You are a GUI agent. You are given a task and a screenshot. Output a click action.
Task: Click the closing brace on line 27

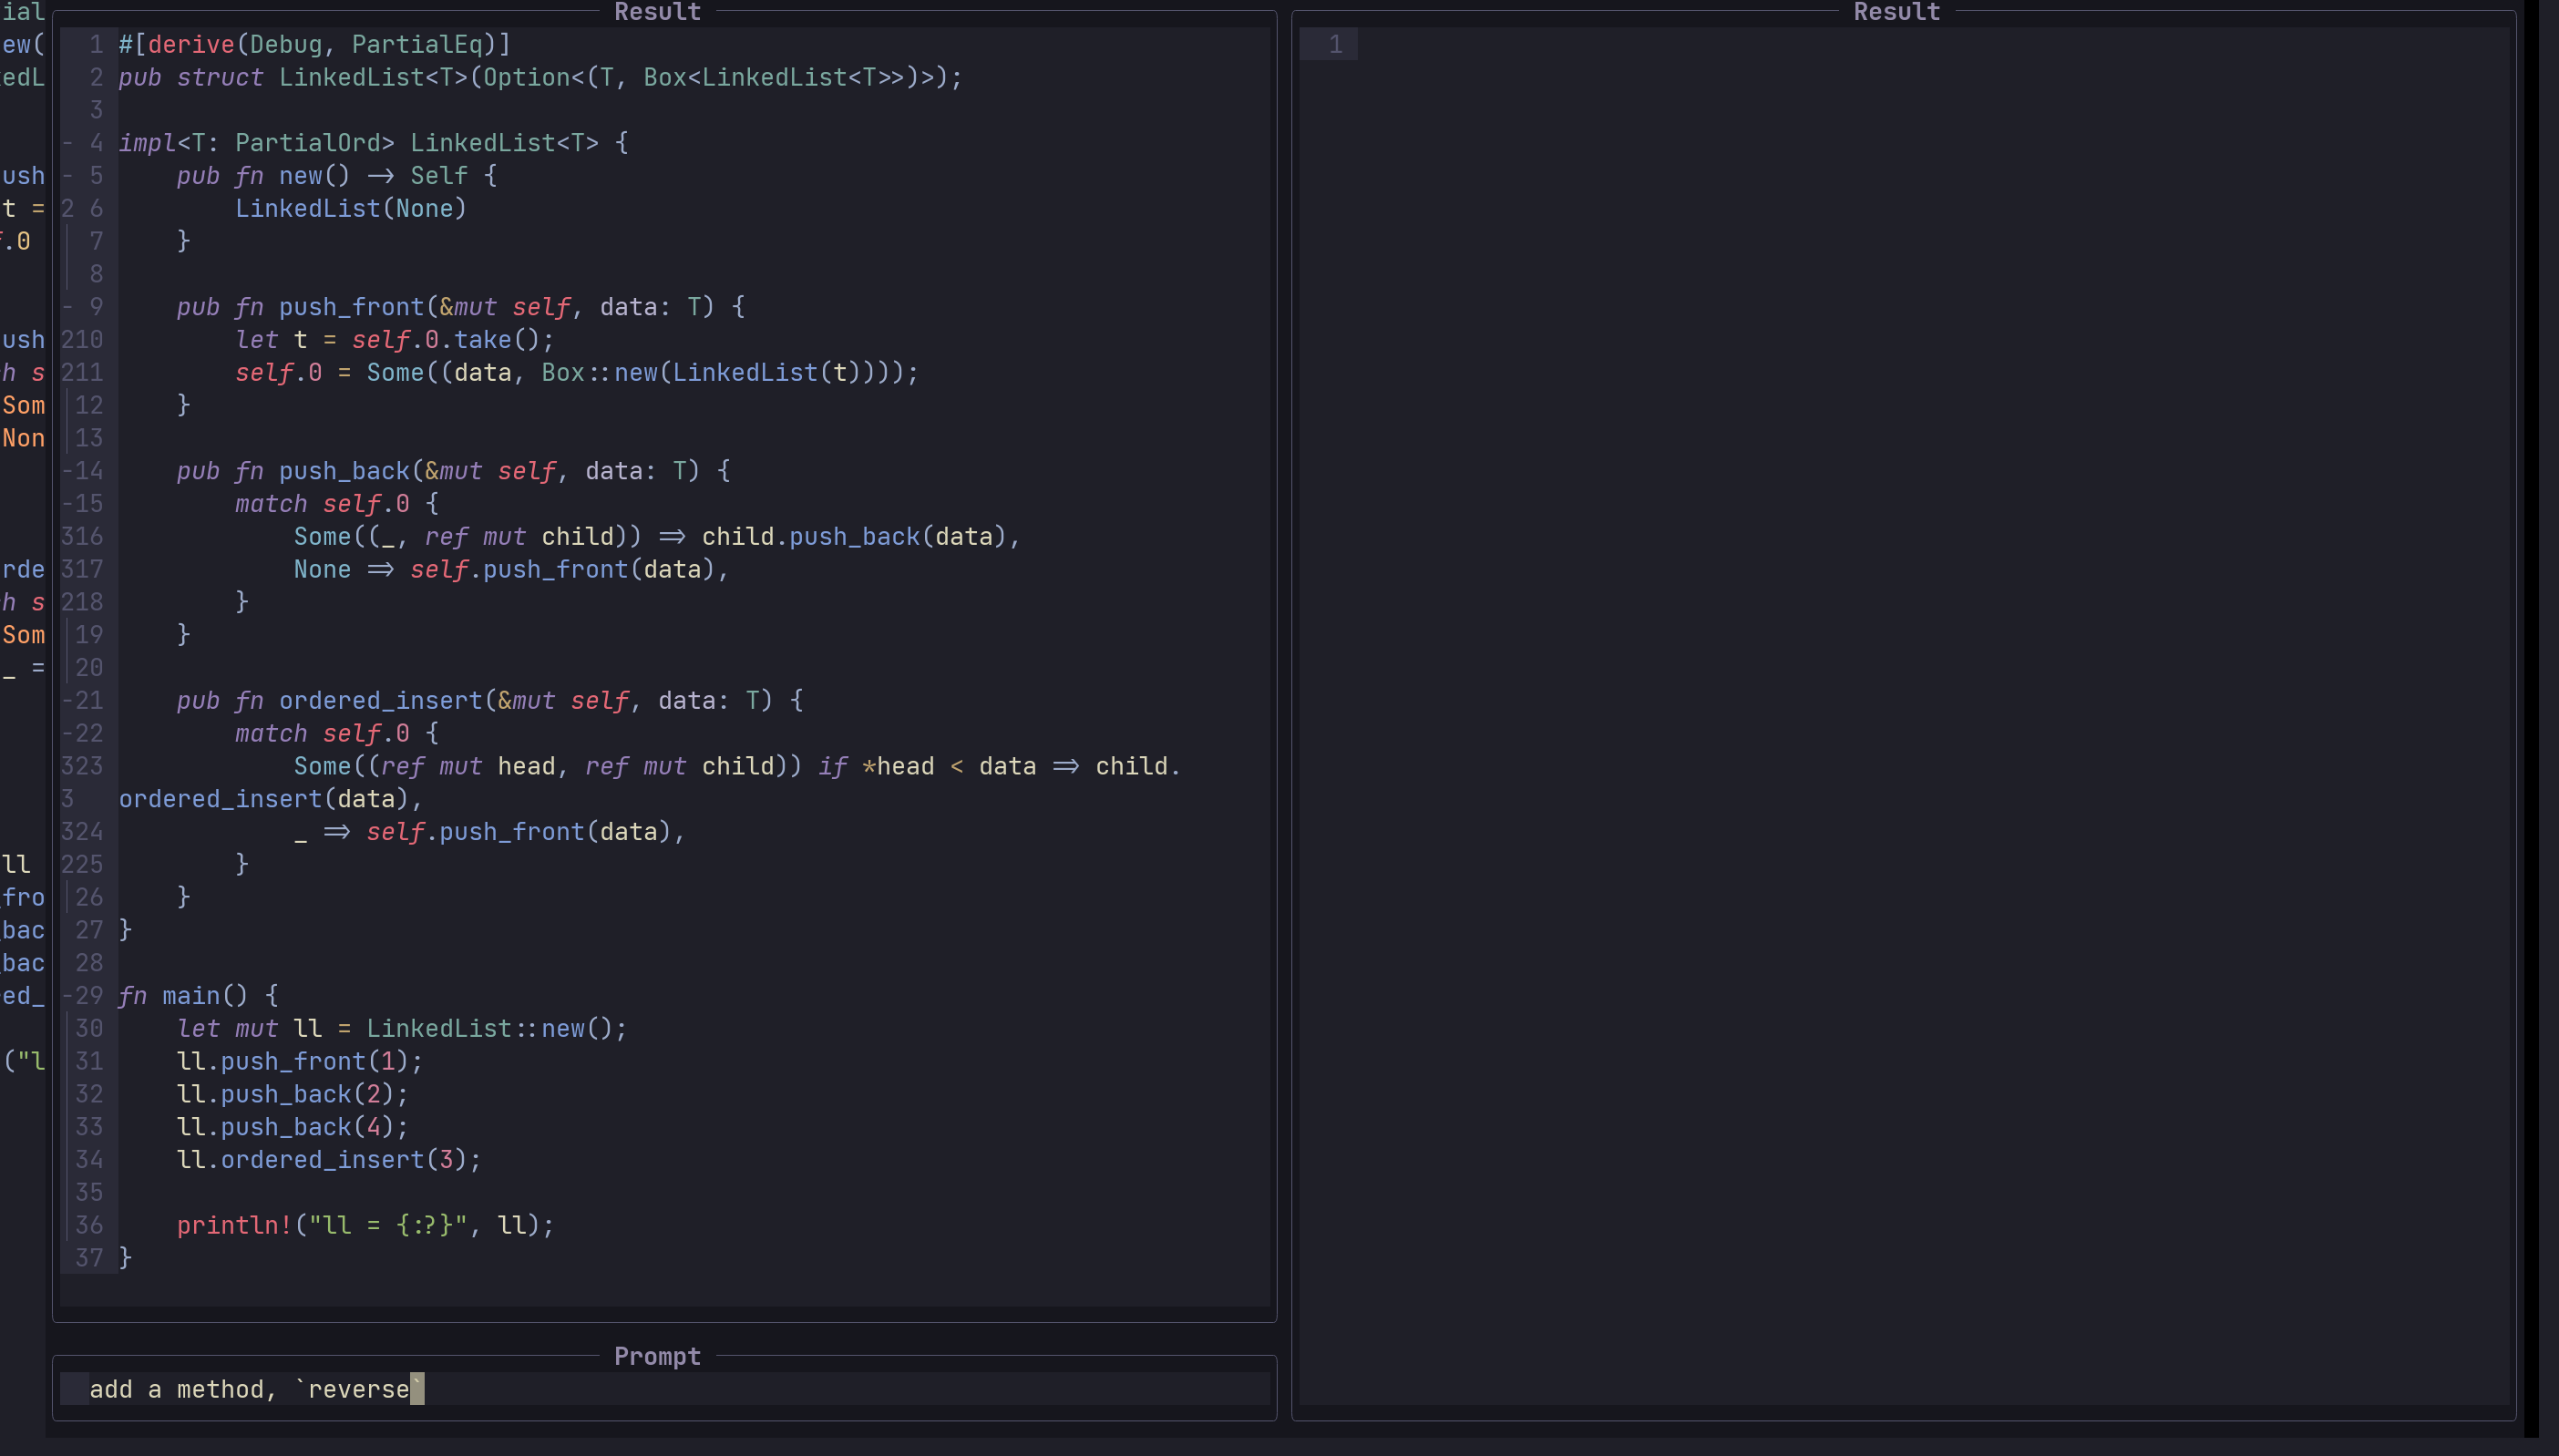pos(125,931)
